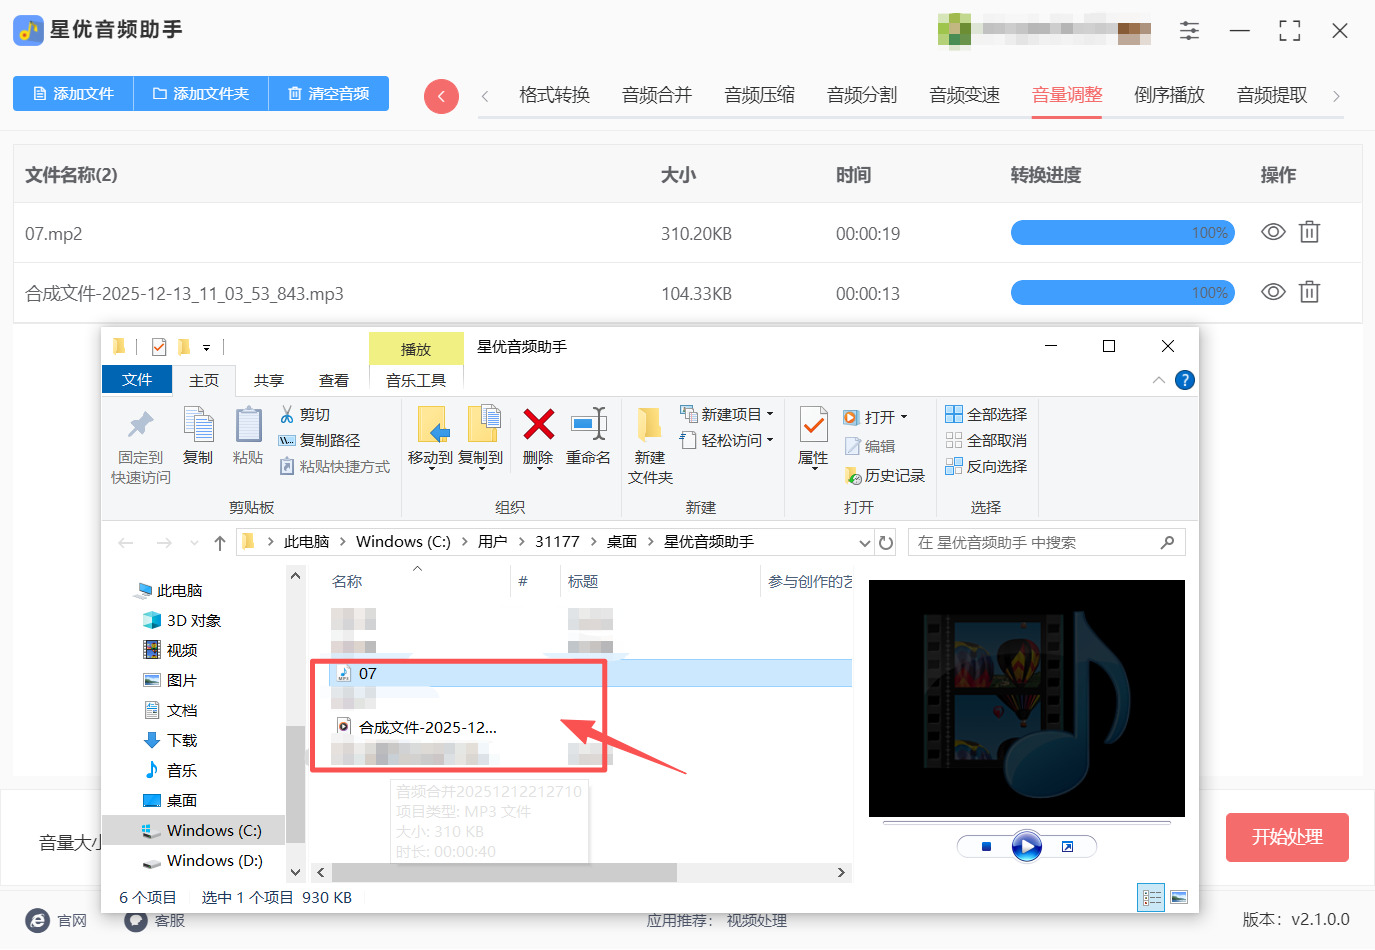This screenshot has height=950, width=1375.
Task: Click the 开始处理 start processing button
Action: (x=1287, y=837)
